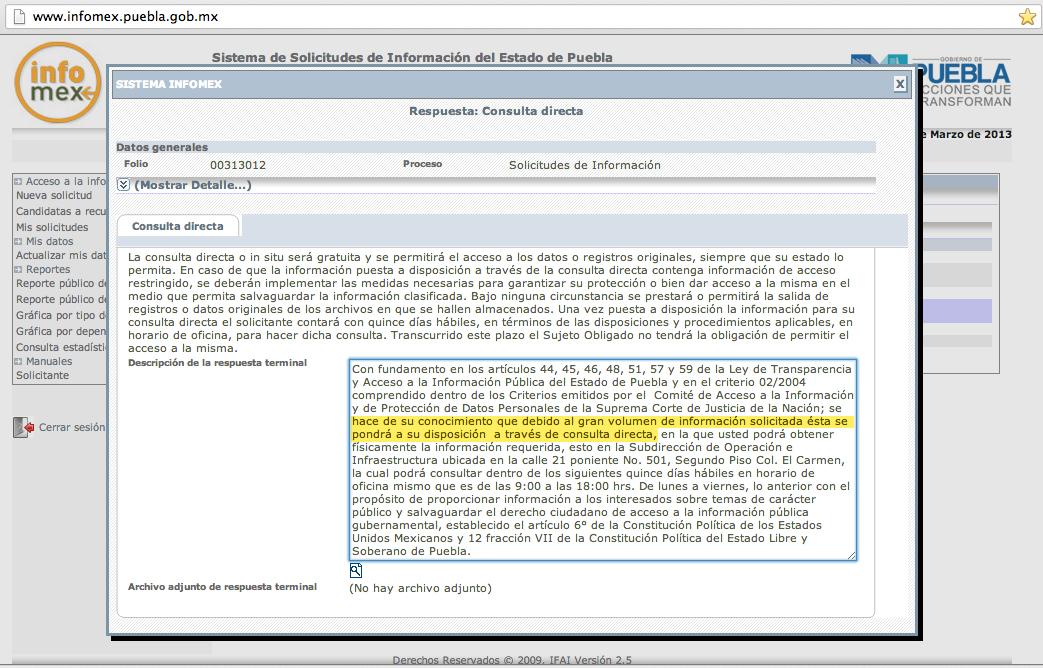Expand the Acceso a la info menu

coord(18,181)
